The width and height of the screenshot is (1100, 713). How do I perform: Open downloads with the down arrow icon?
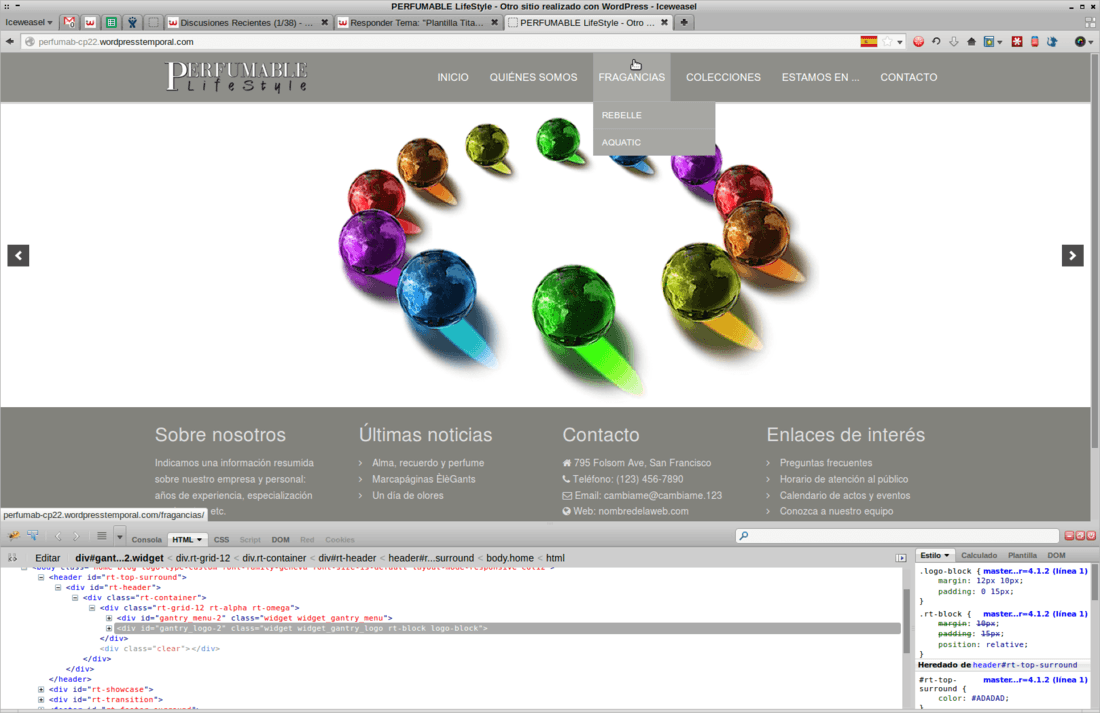pos(953,41)
